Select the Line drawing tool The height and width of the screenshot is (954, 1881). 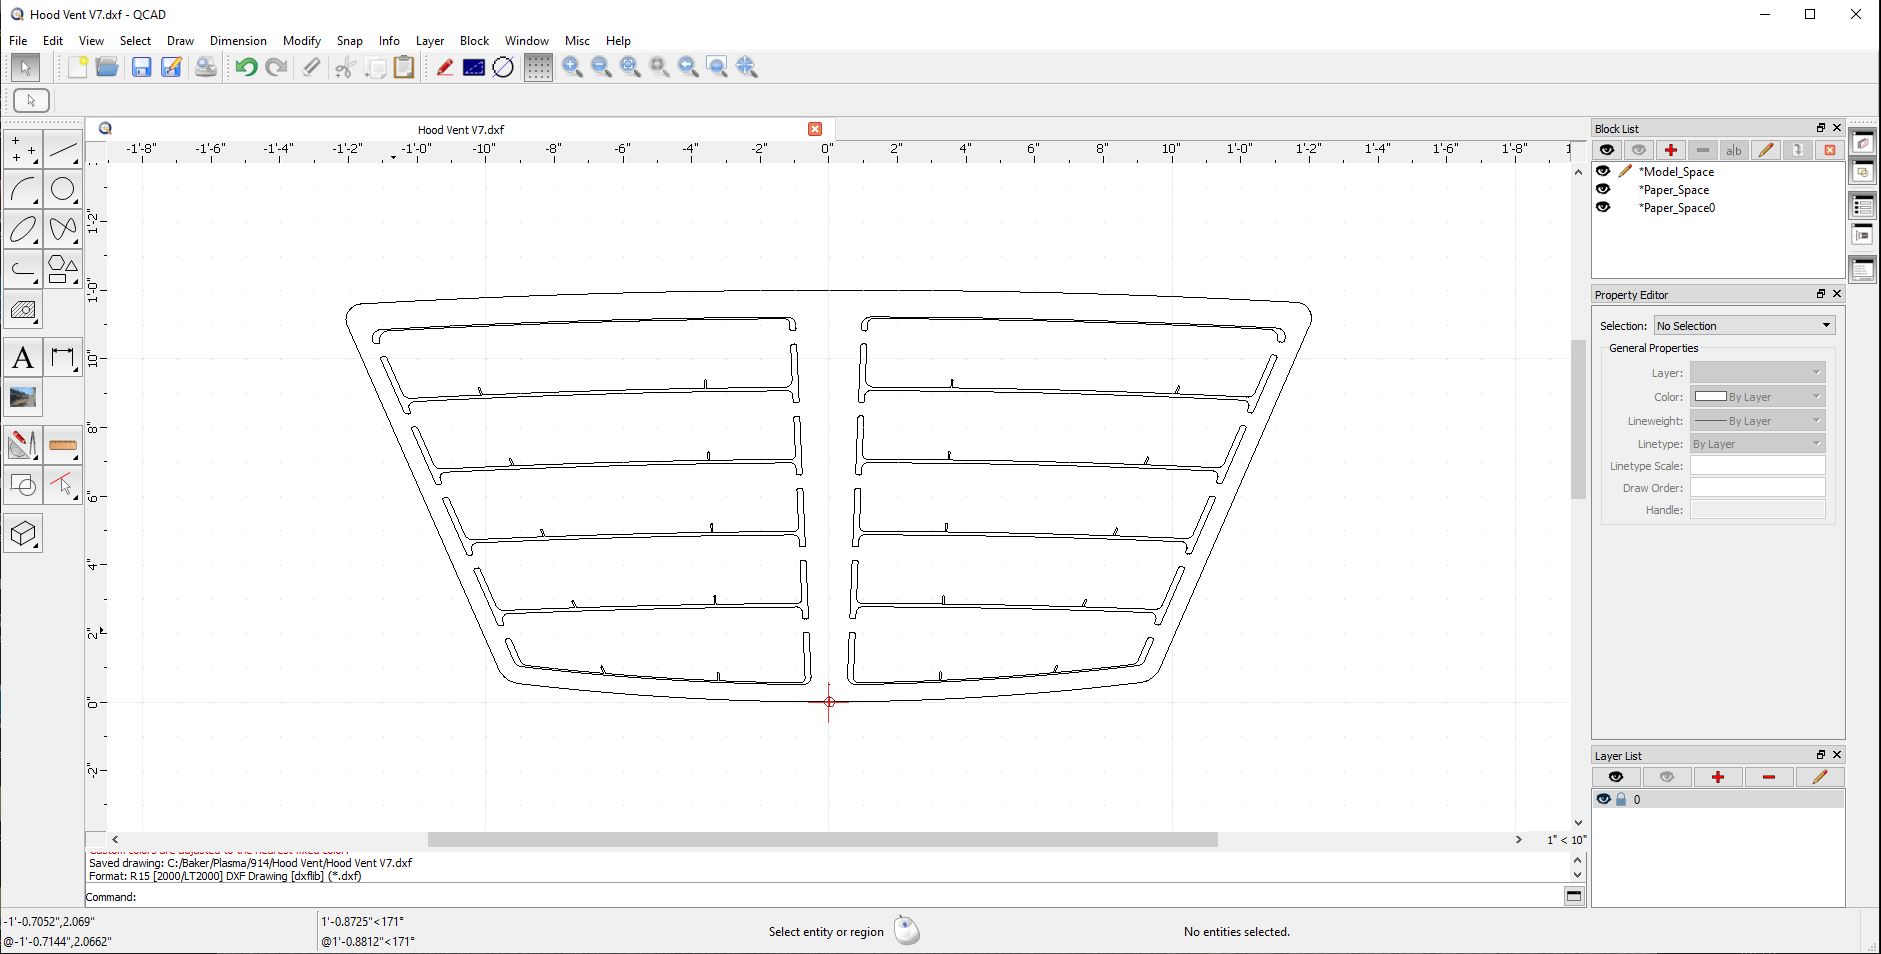click(x=62, y=150)
